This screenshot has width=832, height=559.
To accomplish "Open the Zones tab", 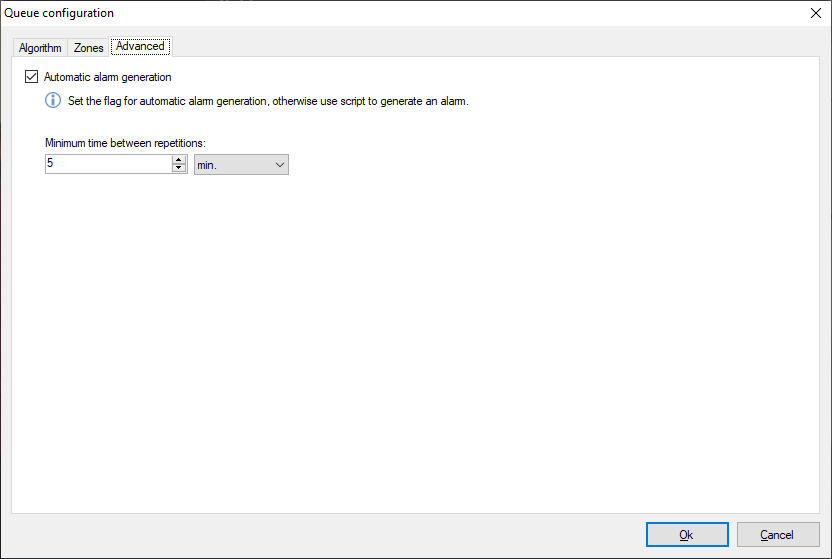I will 89,47.
